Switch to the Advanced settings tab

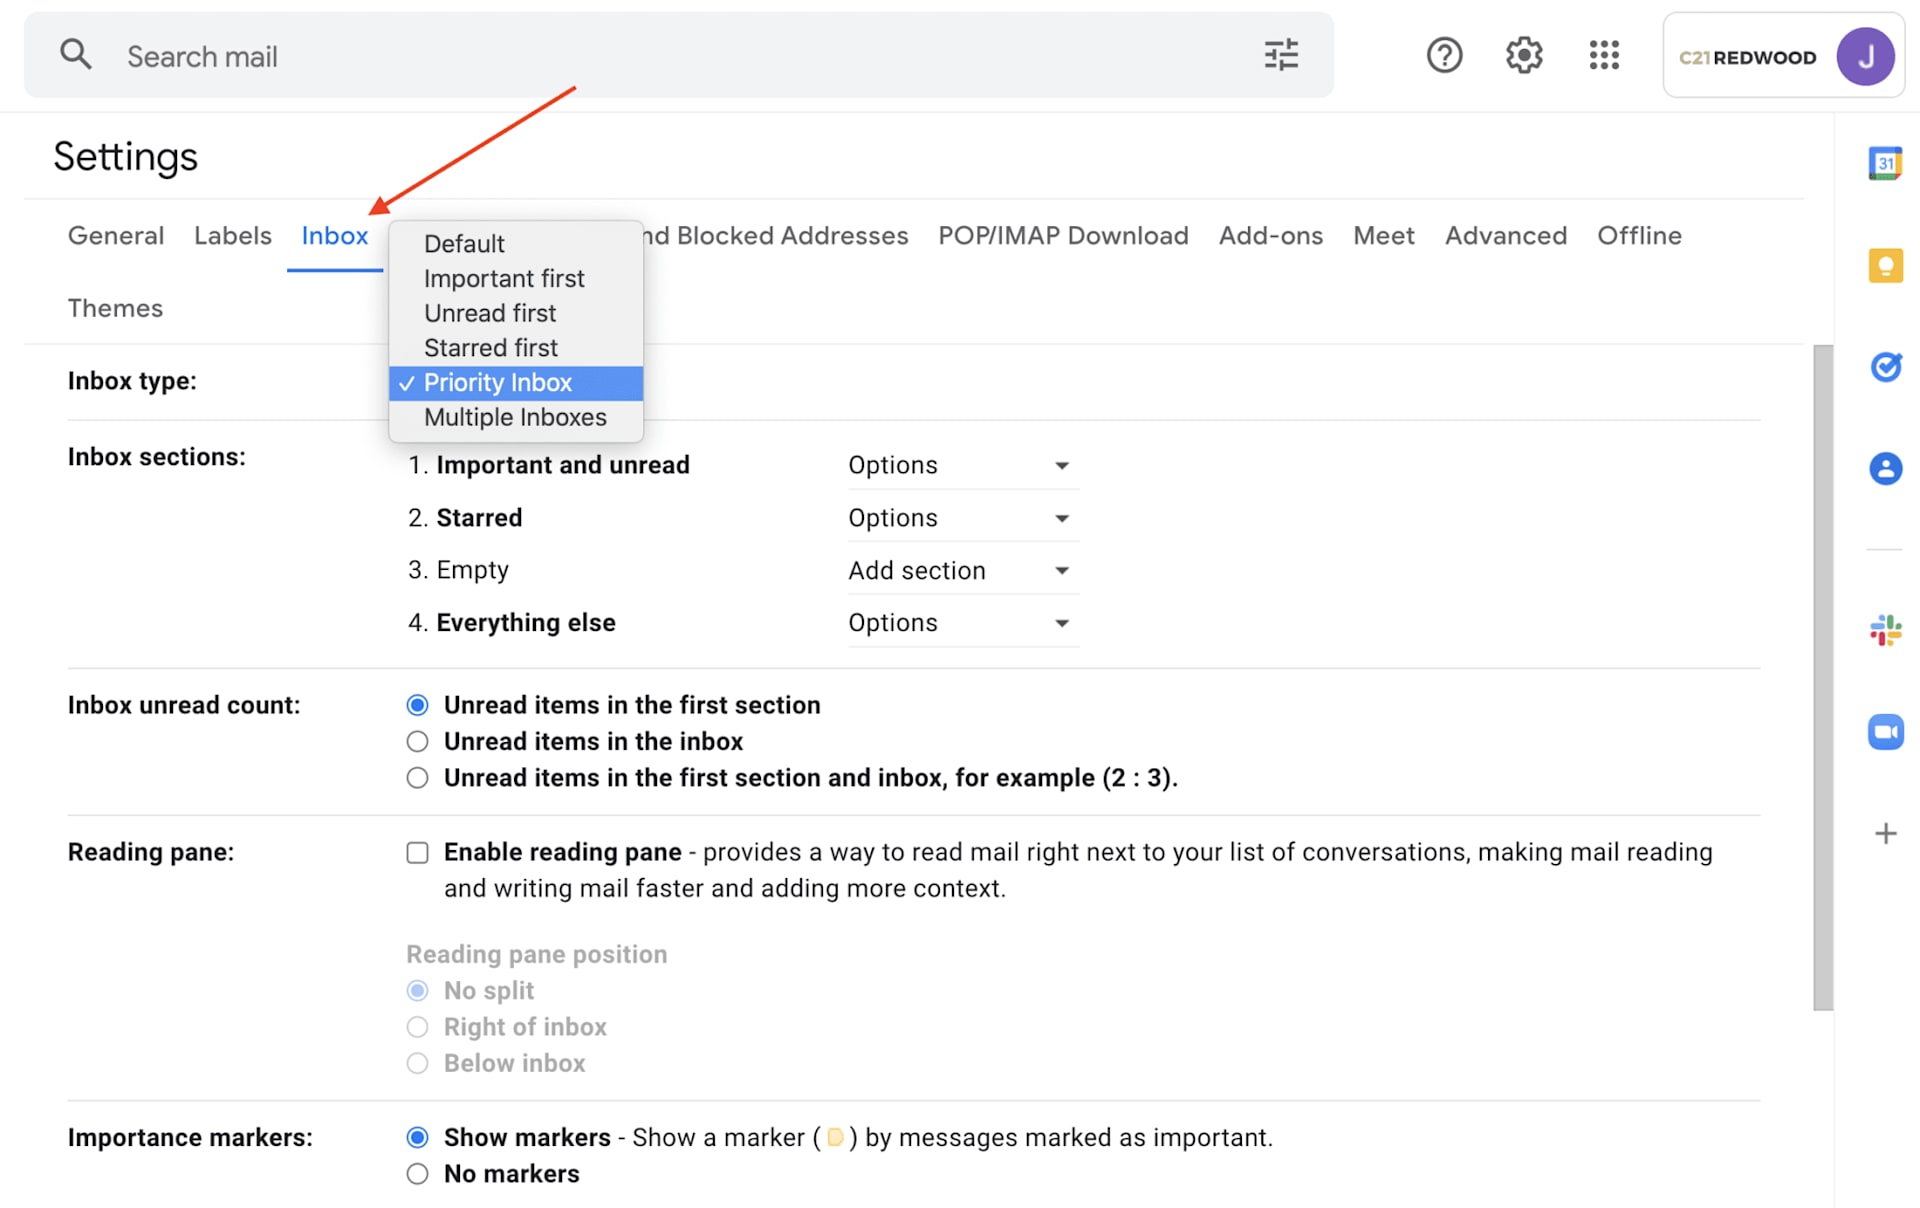pyautogui.click(x=1505, y=236)
